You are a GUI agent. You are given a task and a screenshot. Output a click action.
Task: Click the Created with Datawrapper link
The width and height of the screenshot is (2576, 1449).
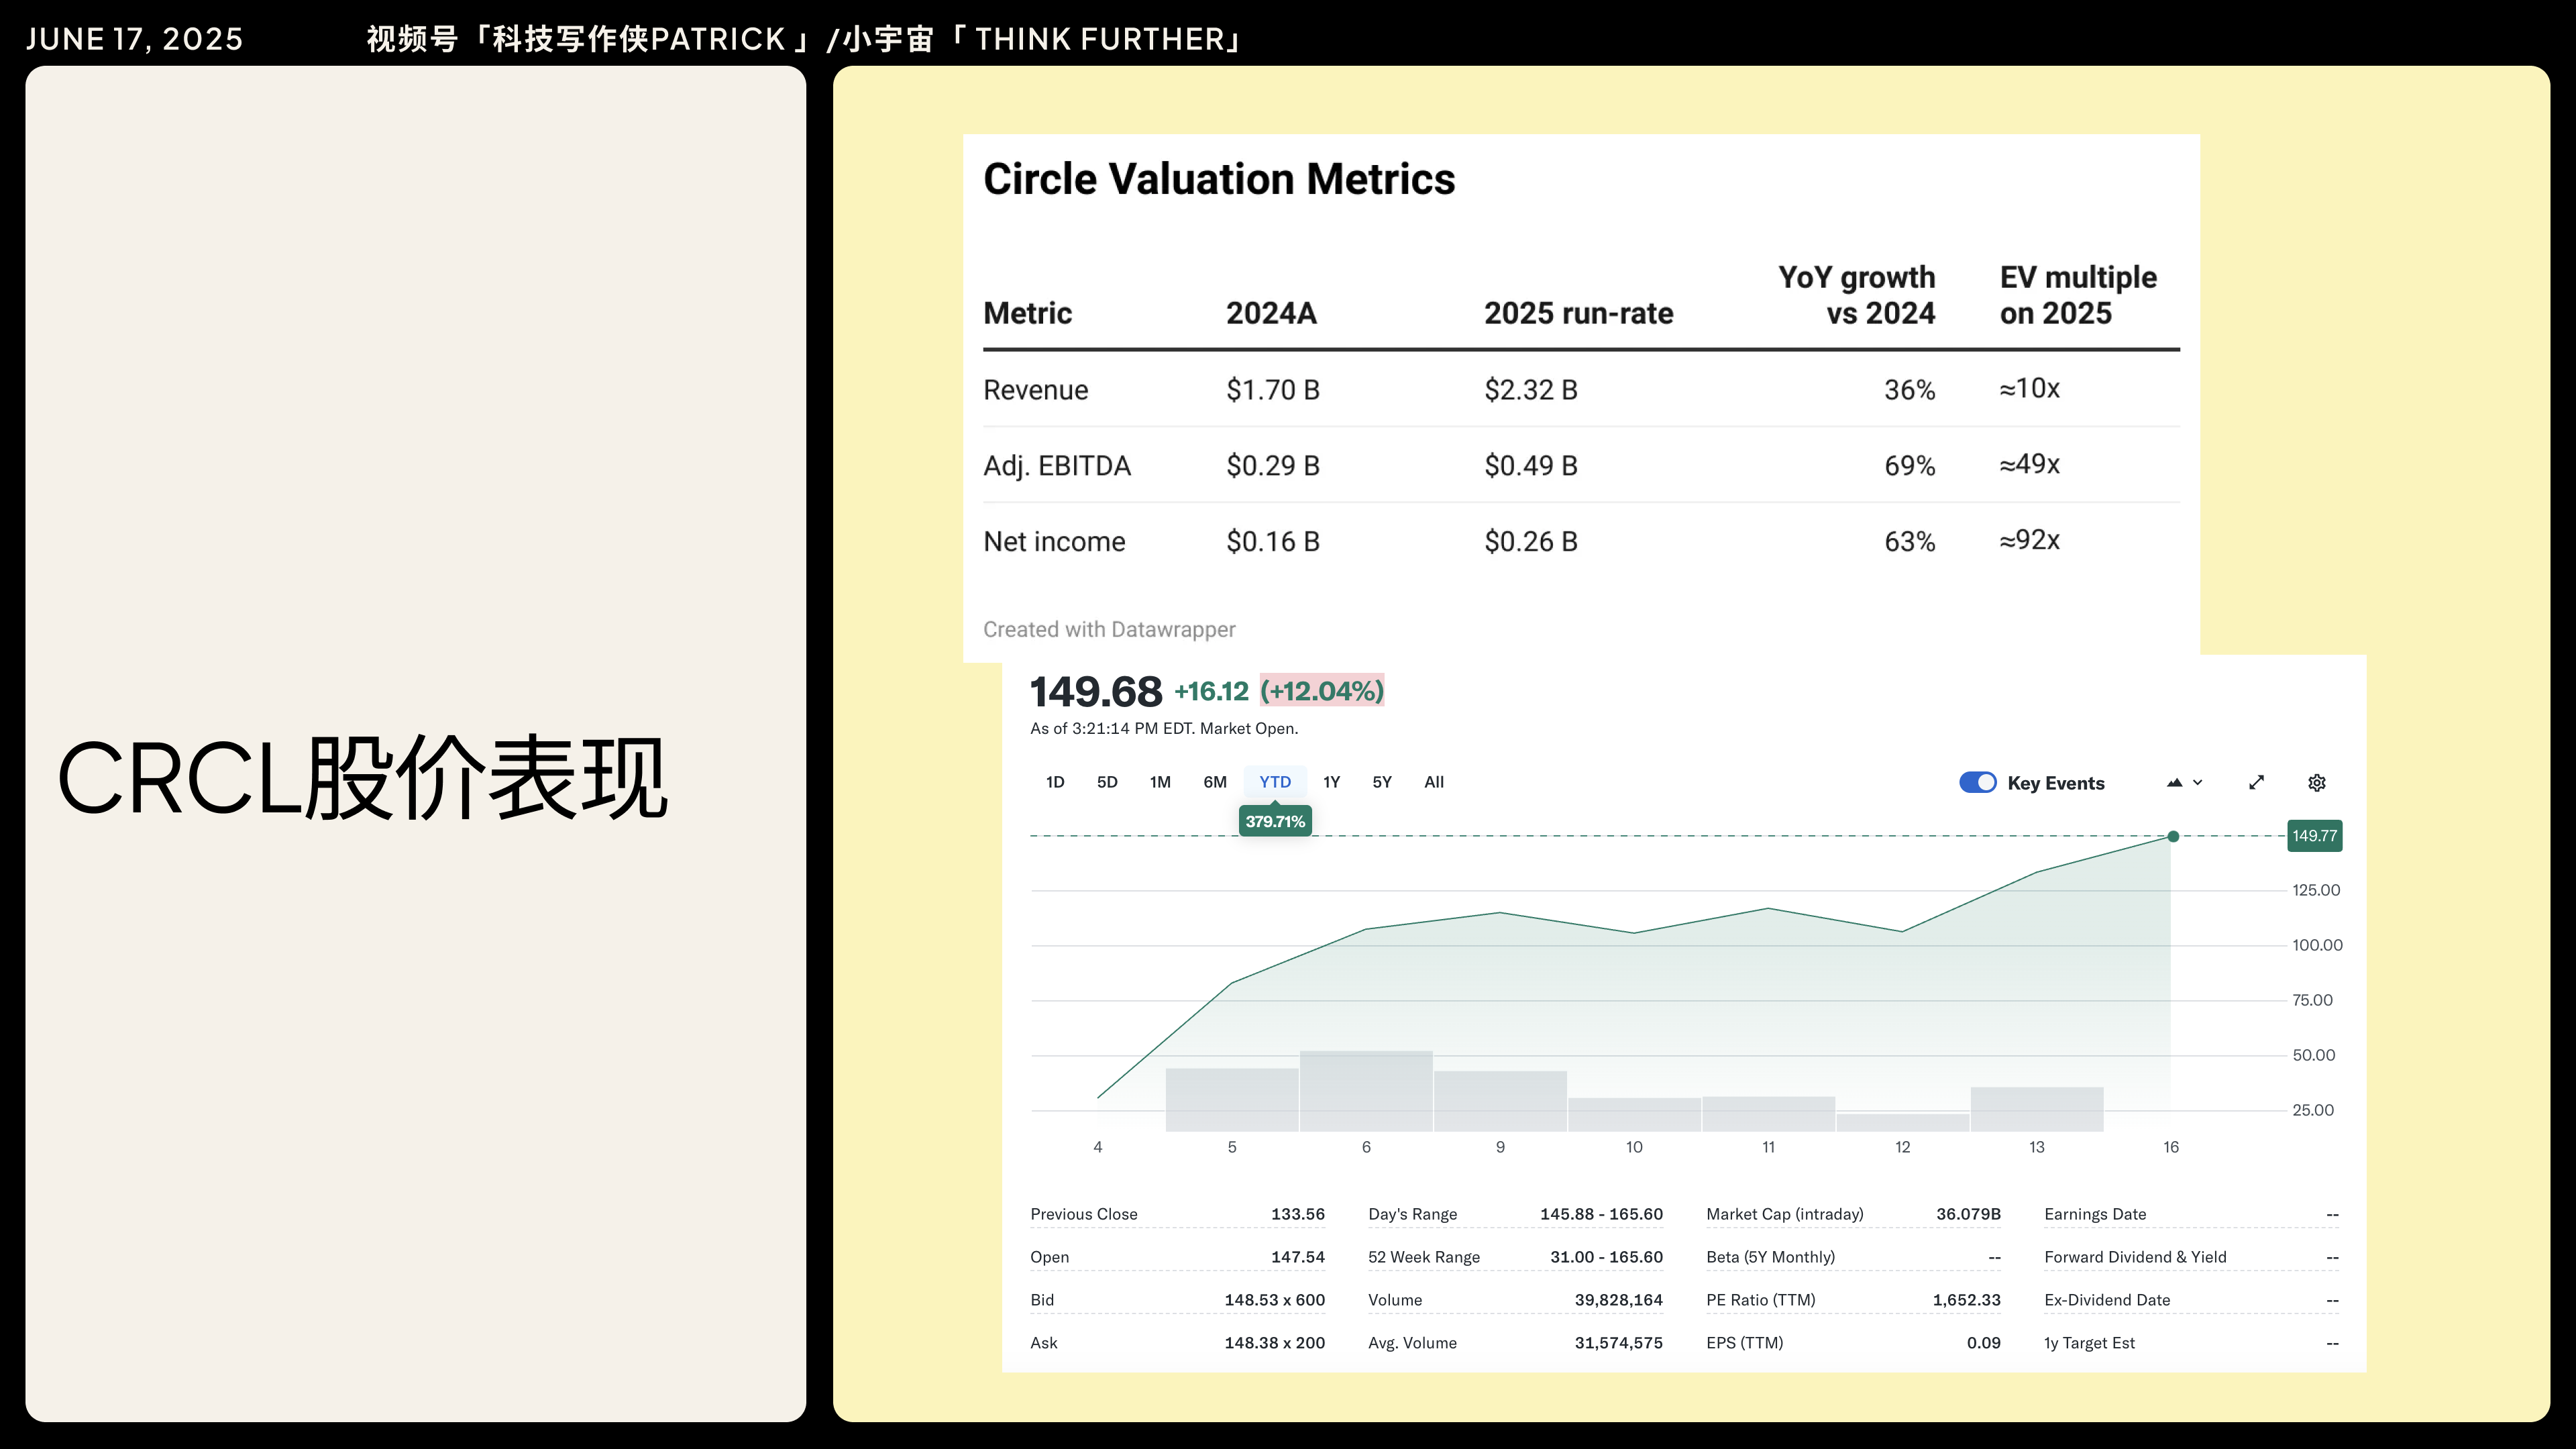(1109, 630)
